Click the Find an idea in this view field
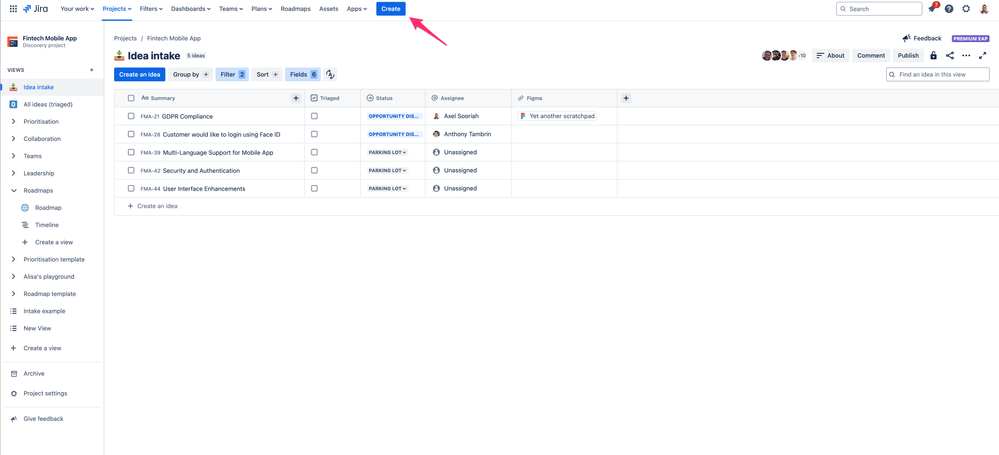 [x=937, y=75]
